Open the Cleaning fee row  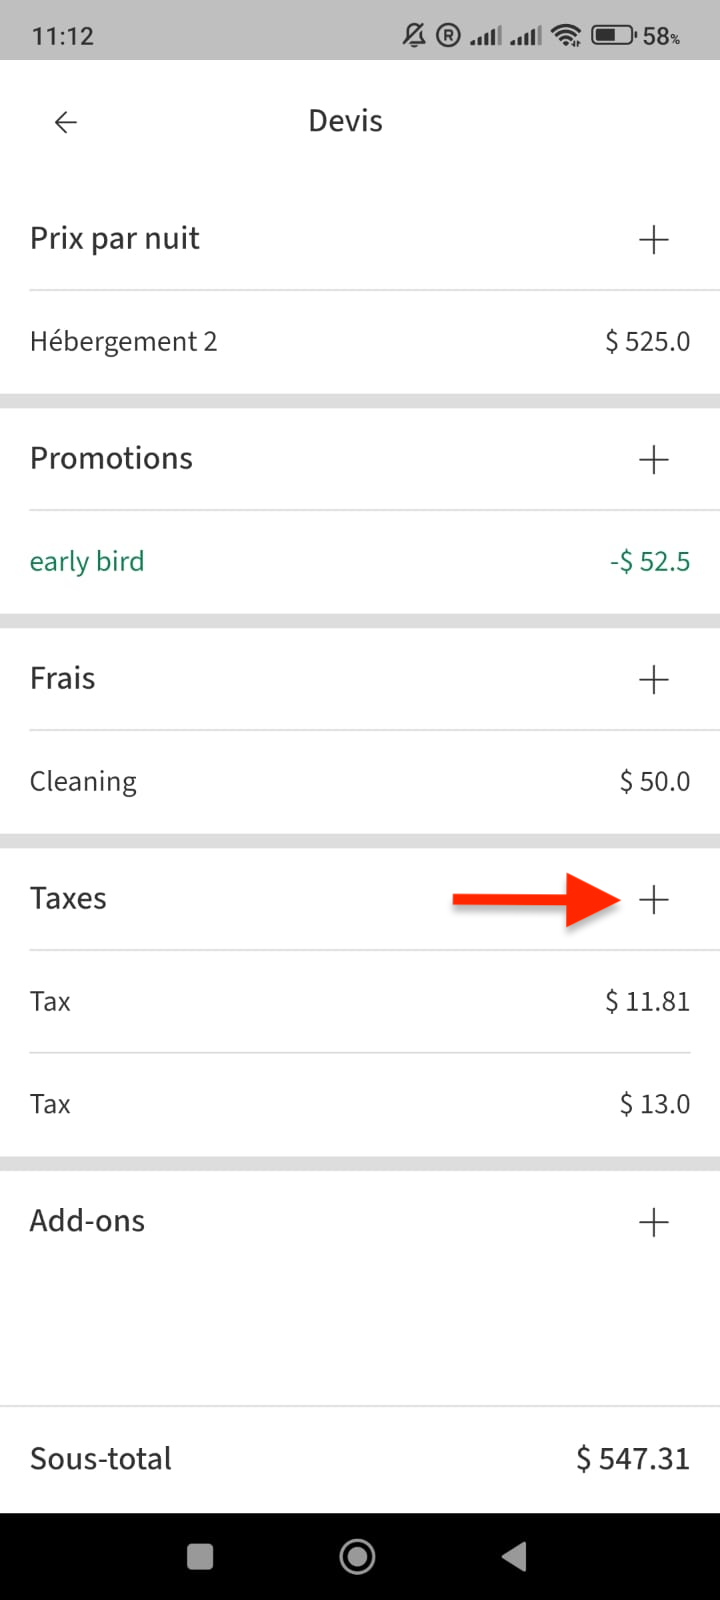(360, 782)
